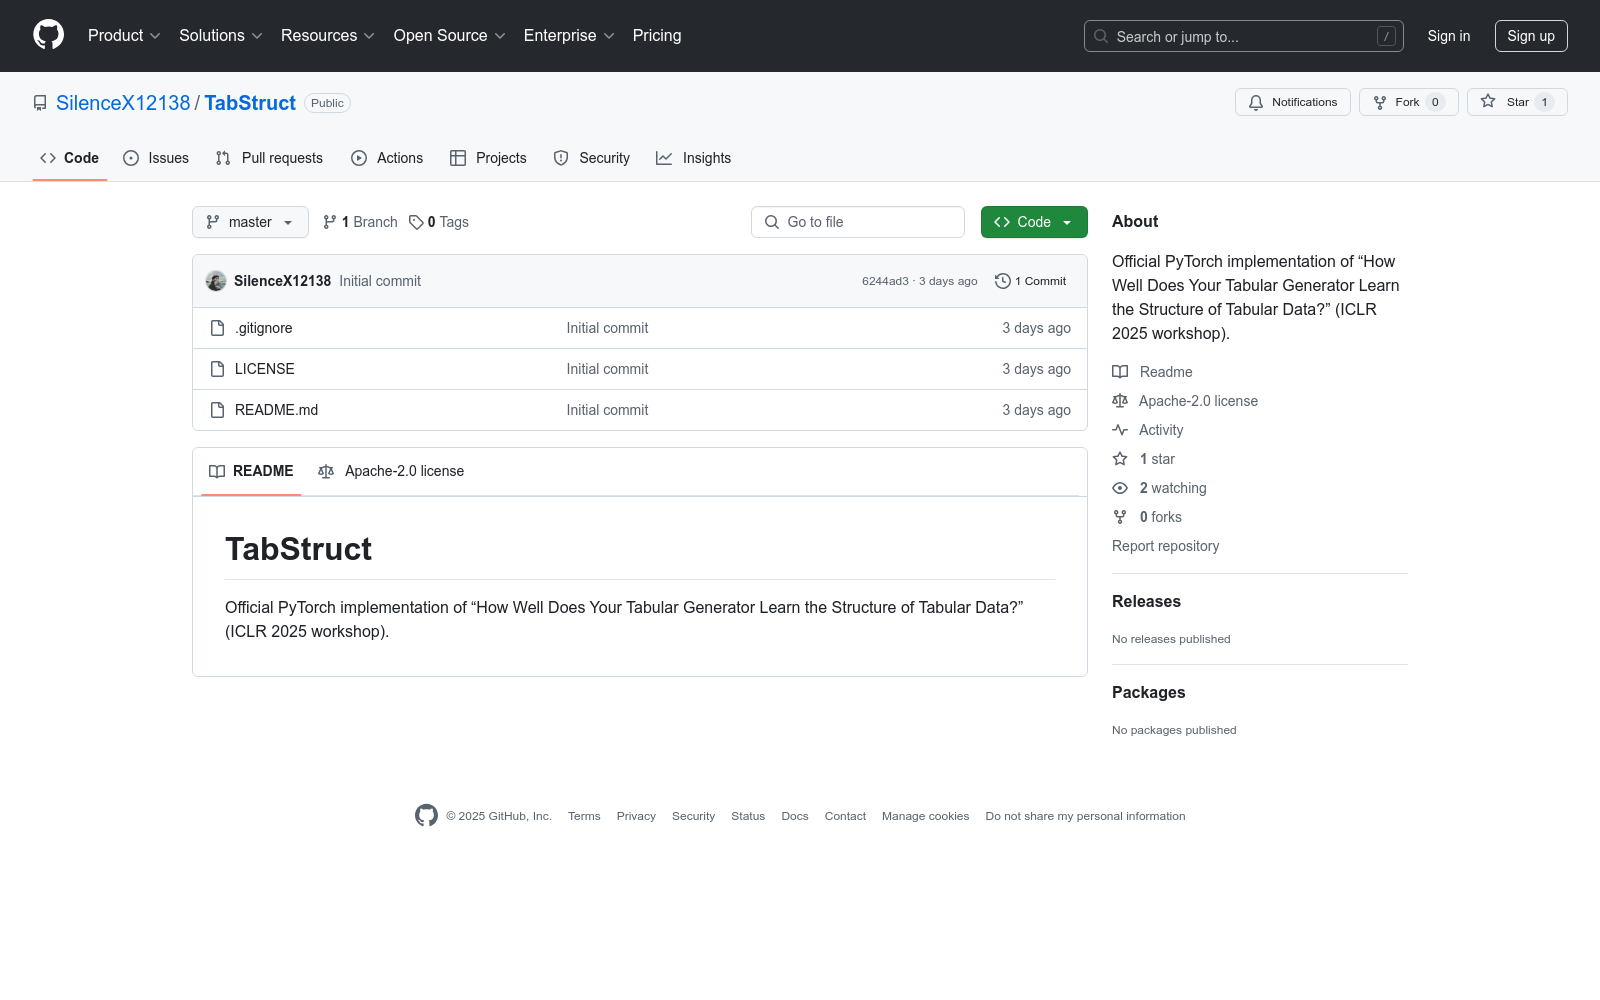Open the Enterprise dropdown
Viewport: 1600px width, 1000px height.
(x=569, y=36)
